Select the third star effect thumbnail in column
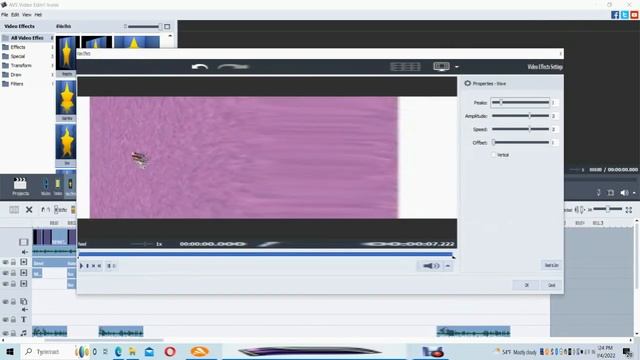 coord(66,142)
